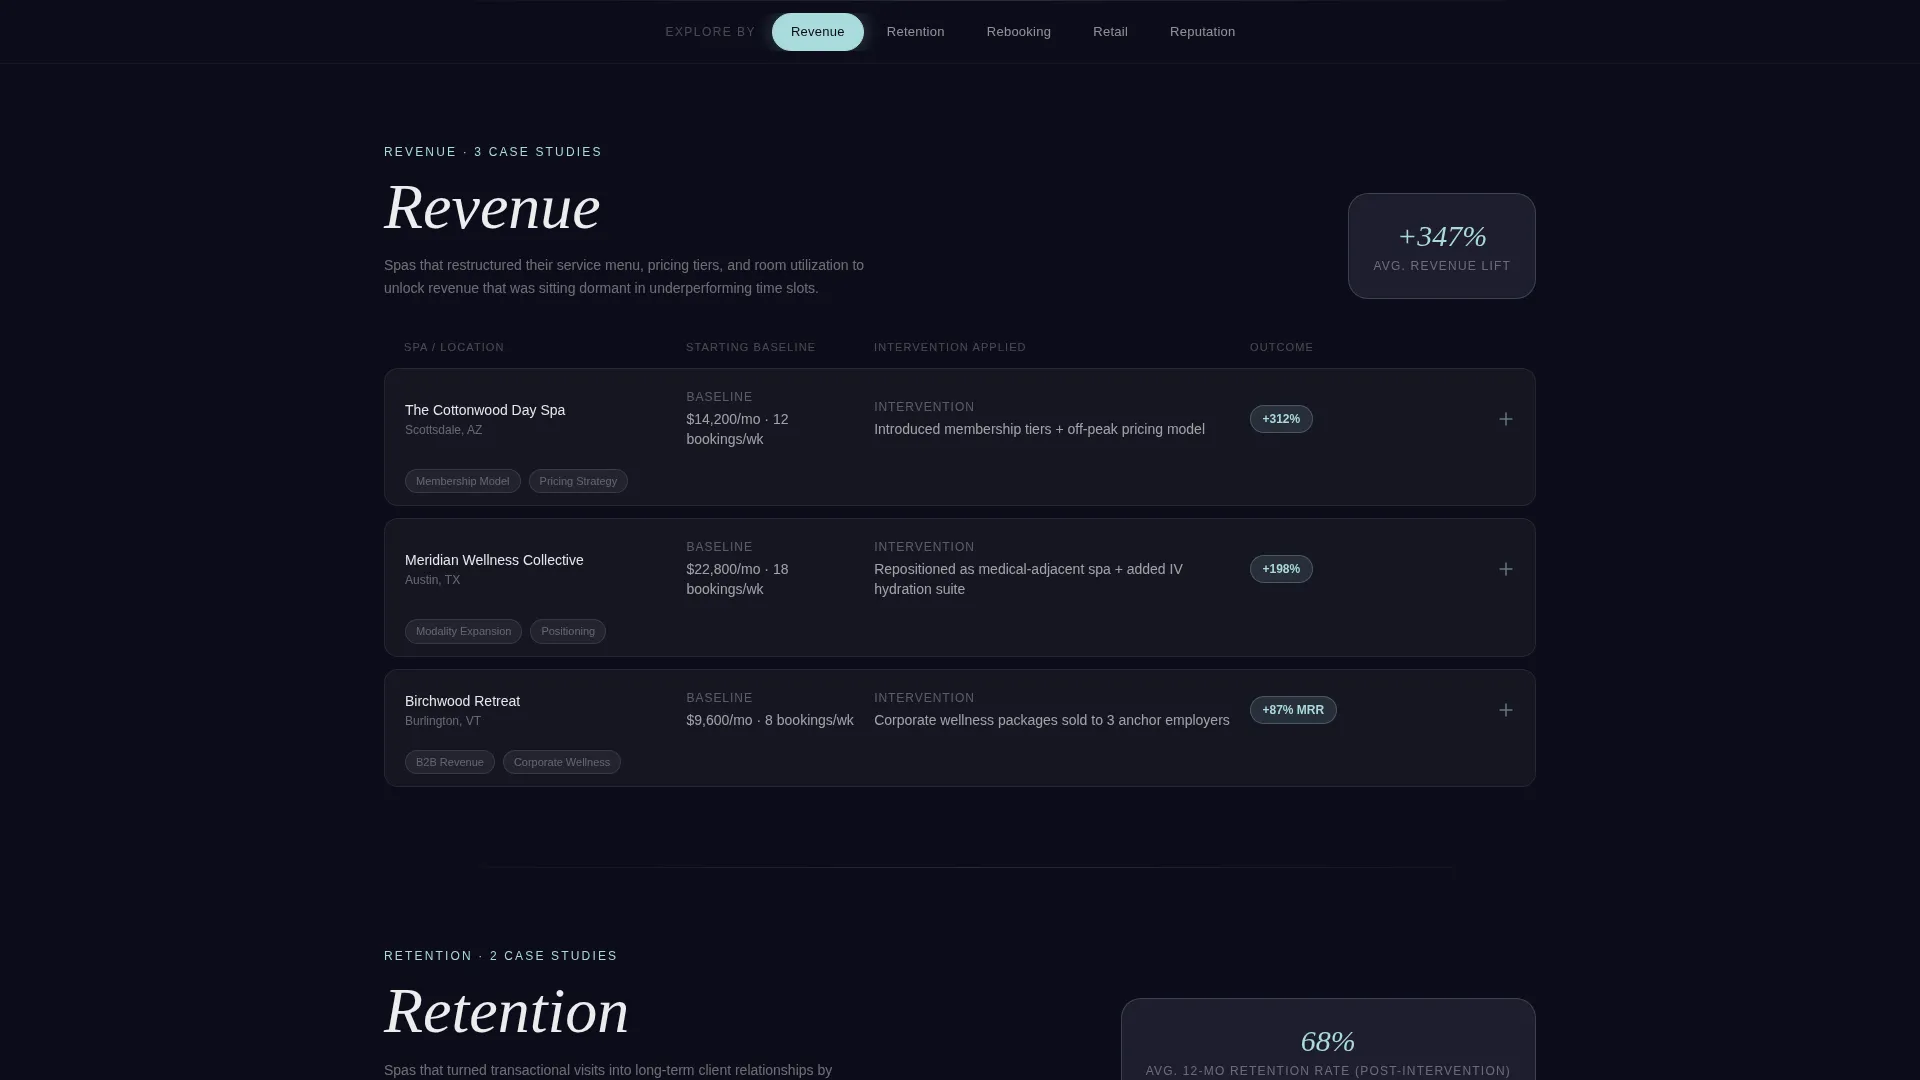The width and height of the screenshot is (1920, 1080).
Task: Click the SPA / LOCATION column header
Action: coord(454,347)
